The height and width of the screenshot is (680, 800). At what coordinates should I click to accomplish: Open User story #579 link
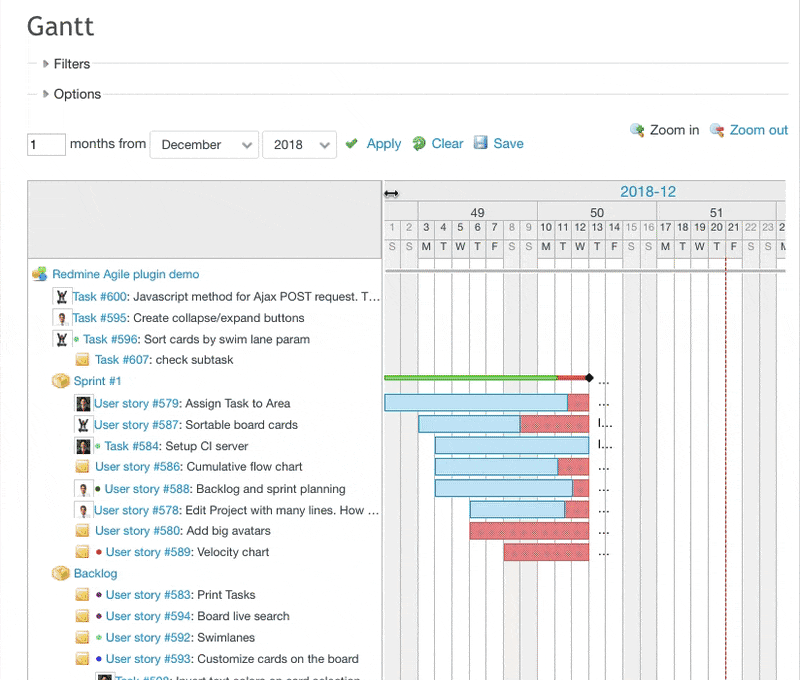(136, 403)
